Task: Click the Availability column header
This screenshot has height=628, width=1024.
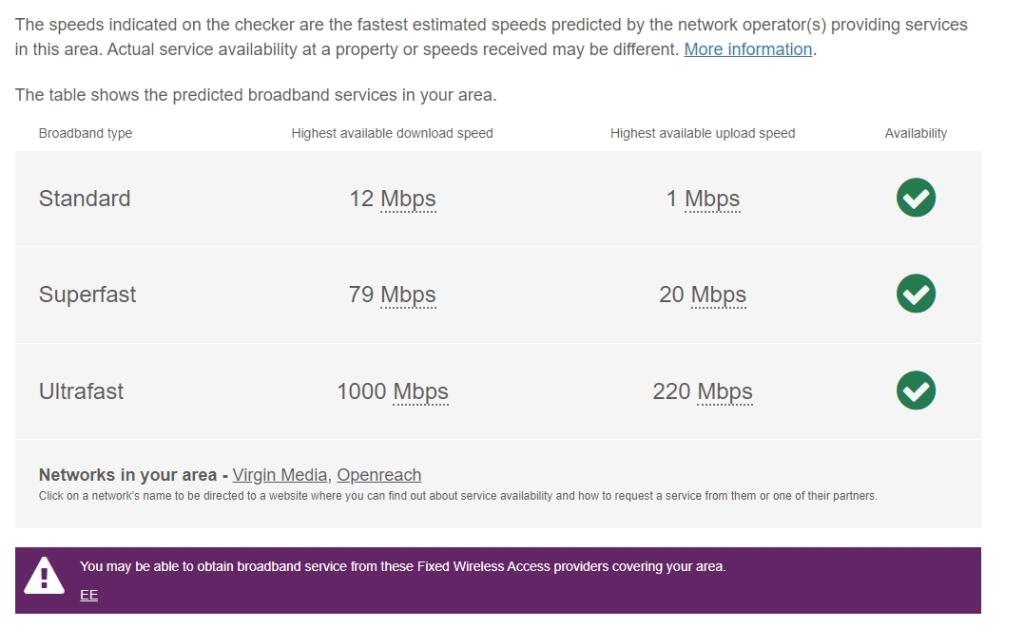Action: pyautogui.click(x=915, y=132)
